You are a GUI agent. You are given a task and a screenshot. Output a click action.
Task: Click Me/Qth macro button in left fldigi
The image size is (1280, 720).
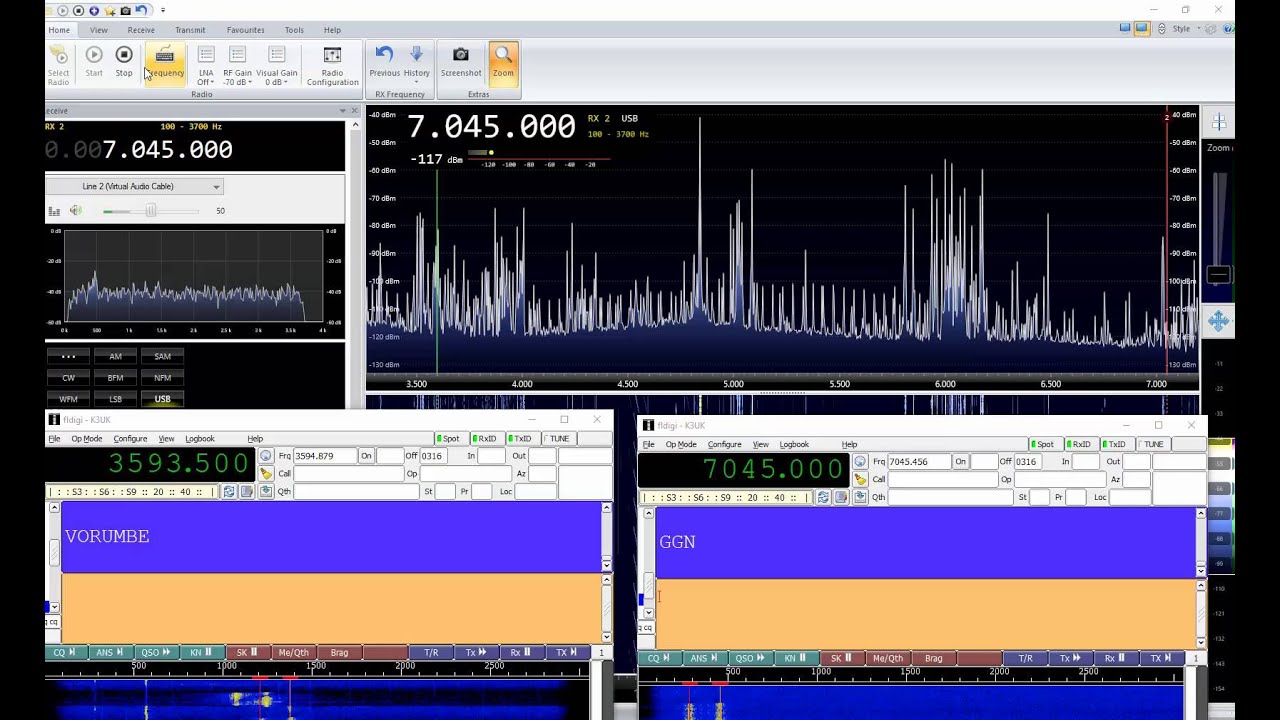[x=293, y=653]
